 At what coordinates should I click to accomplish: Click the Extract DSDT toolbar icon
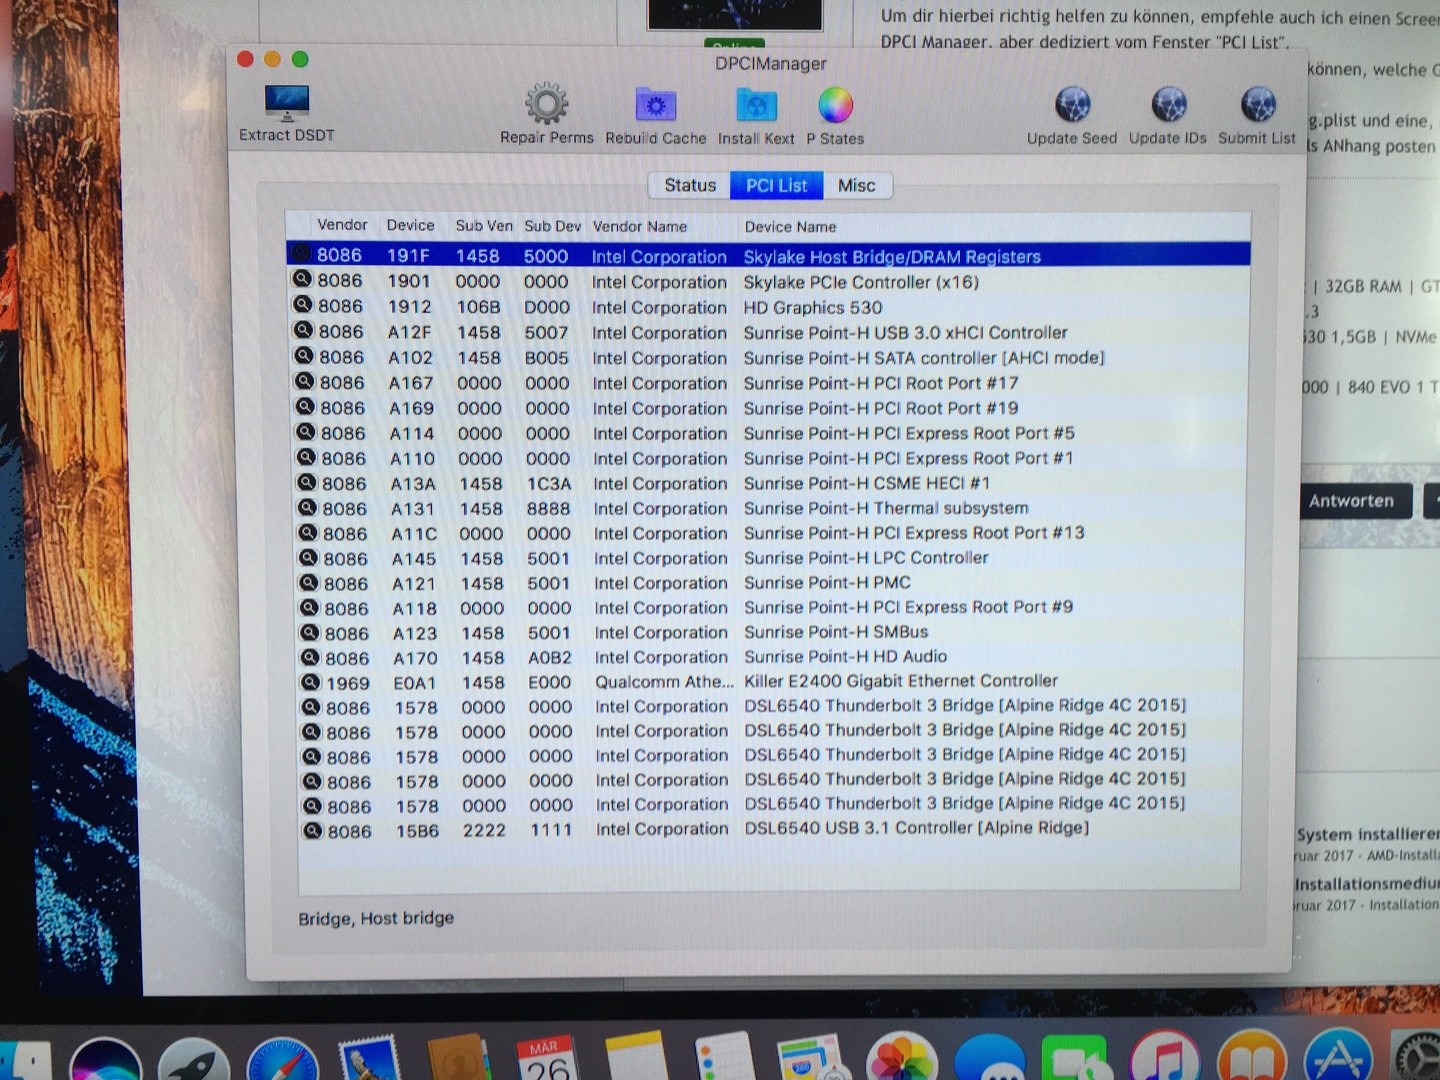tap(287, 103)
